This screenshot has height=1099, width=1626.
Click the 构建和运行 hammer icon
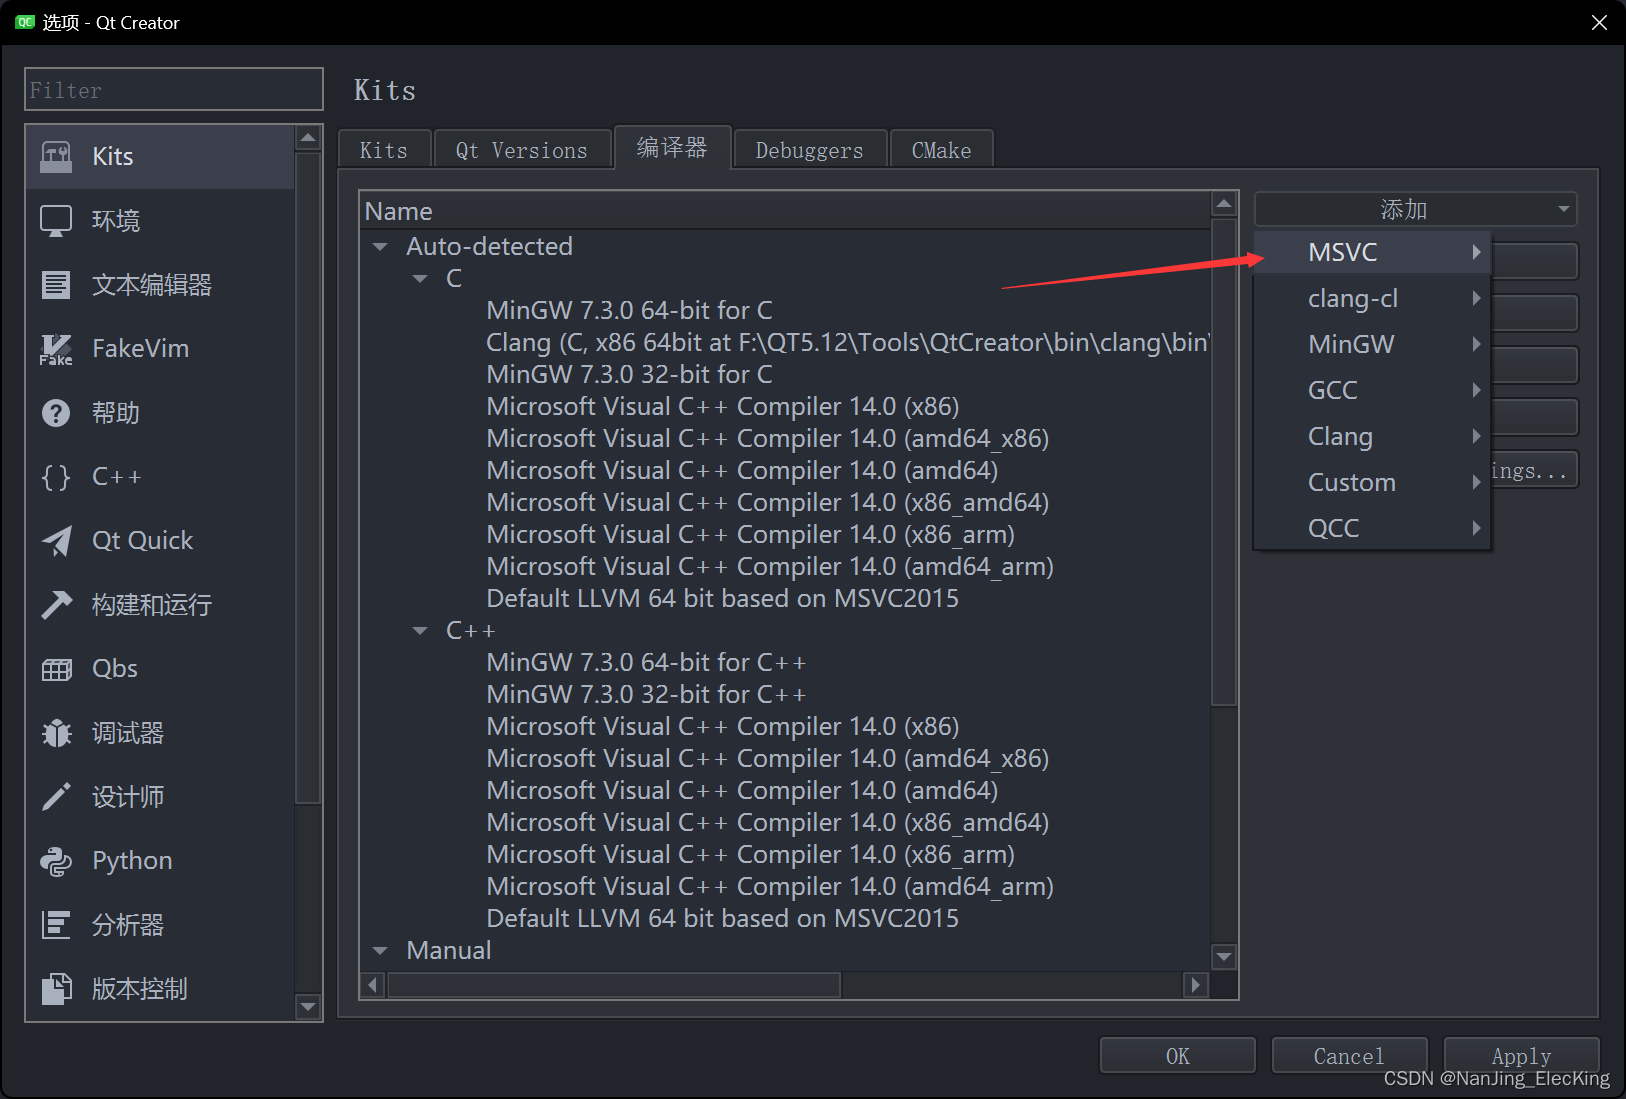pos(56,605)
